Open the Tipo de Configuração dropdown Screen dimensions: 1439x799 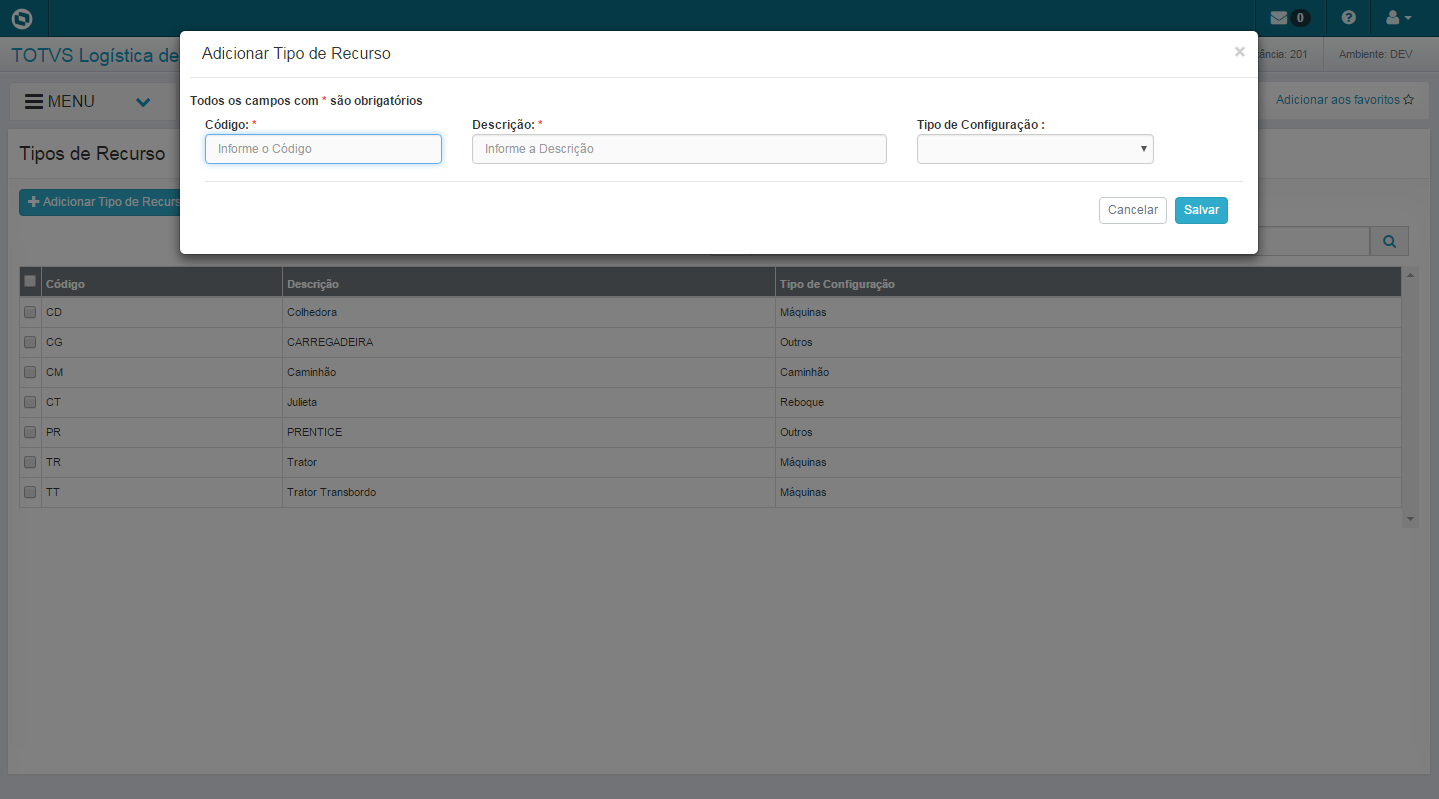1035,149
